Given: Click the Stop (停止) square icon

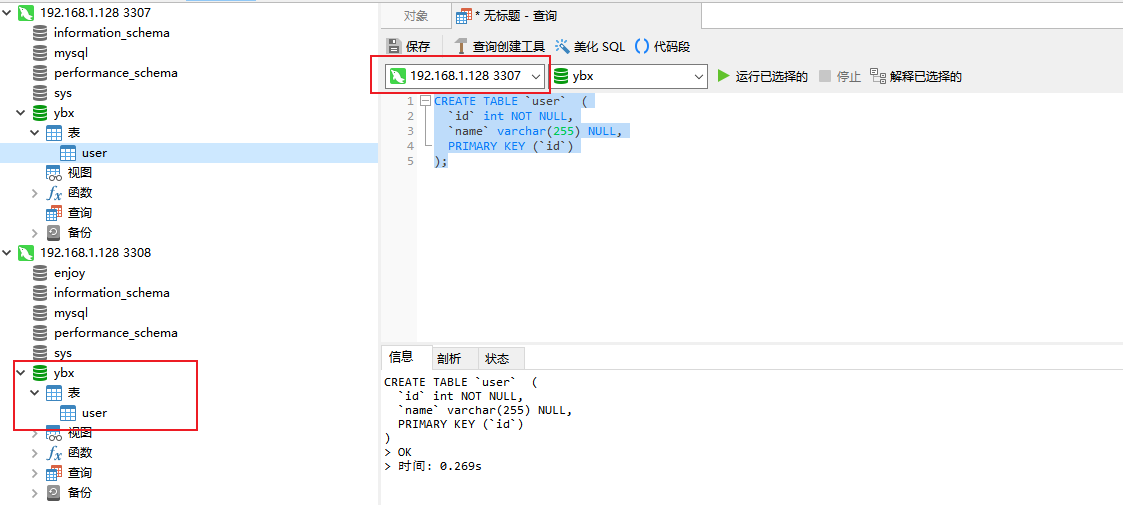Looking at the screenshot, I should [825, 76].
